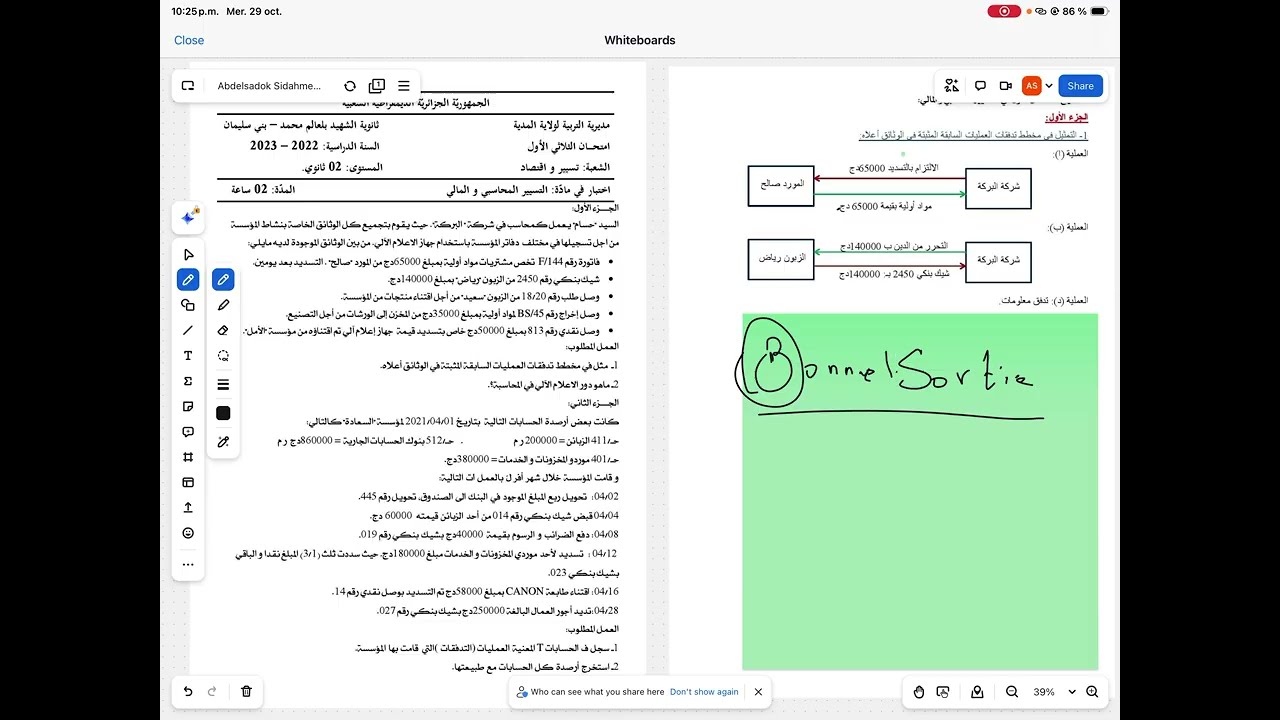The height and width of the screenshot is (720, 1280).
Task: Open more tools ellipsis menu
Action: pos(188,565)
